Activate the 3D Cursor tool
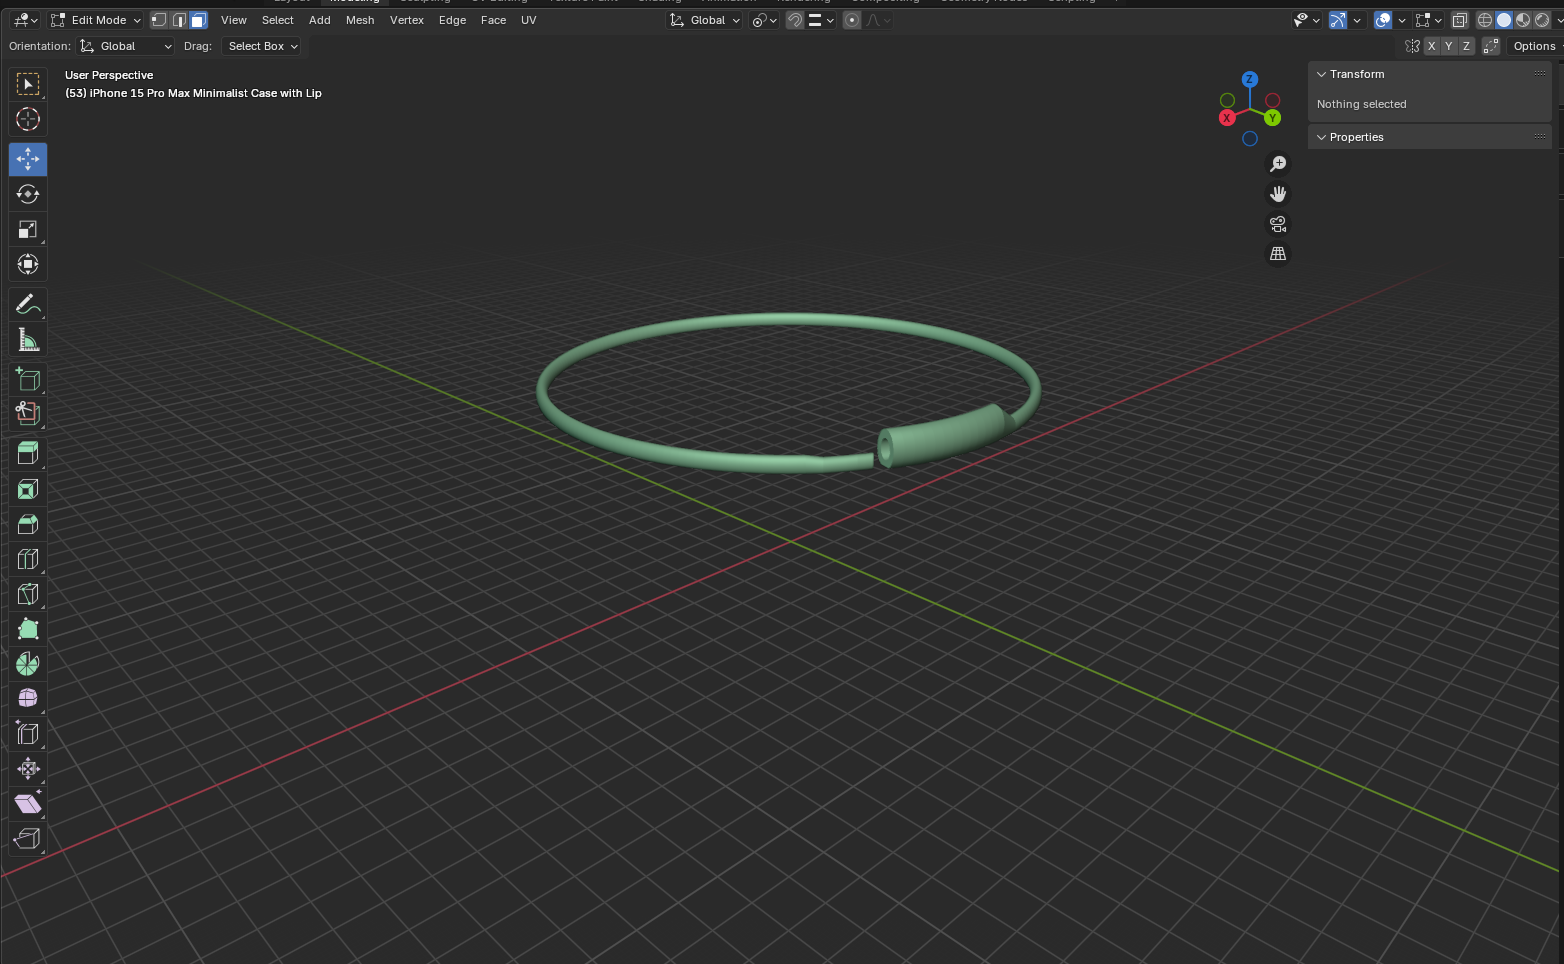Viewport: 1564px width, 964px height. (x=28, y=119)
